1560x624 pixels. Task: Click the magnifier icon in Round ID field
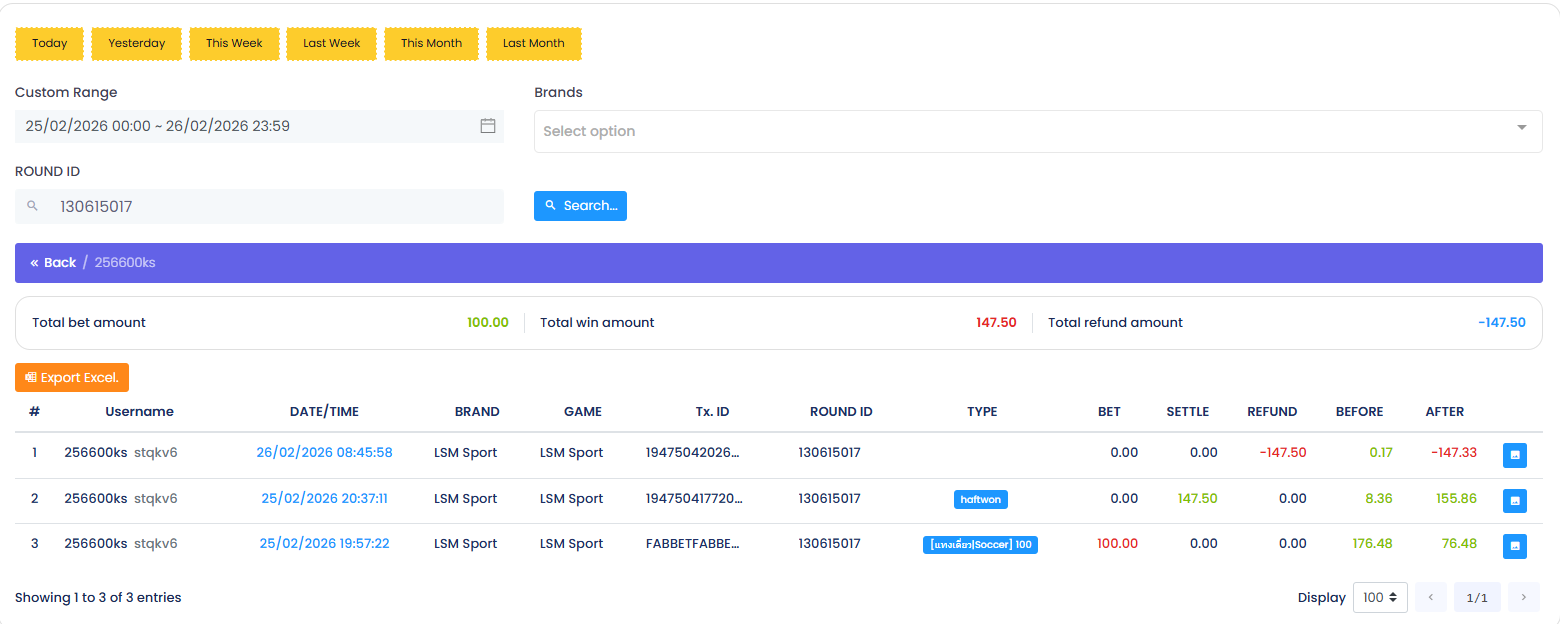click(33, 206)
